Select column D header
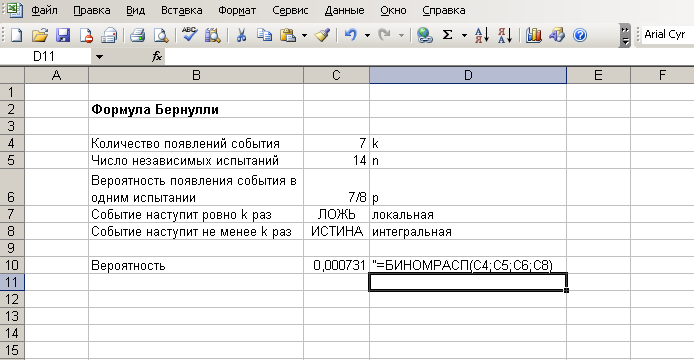Viewport: 694px width, 360px height. pos(468,75)
